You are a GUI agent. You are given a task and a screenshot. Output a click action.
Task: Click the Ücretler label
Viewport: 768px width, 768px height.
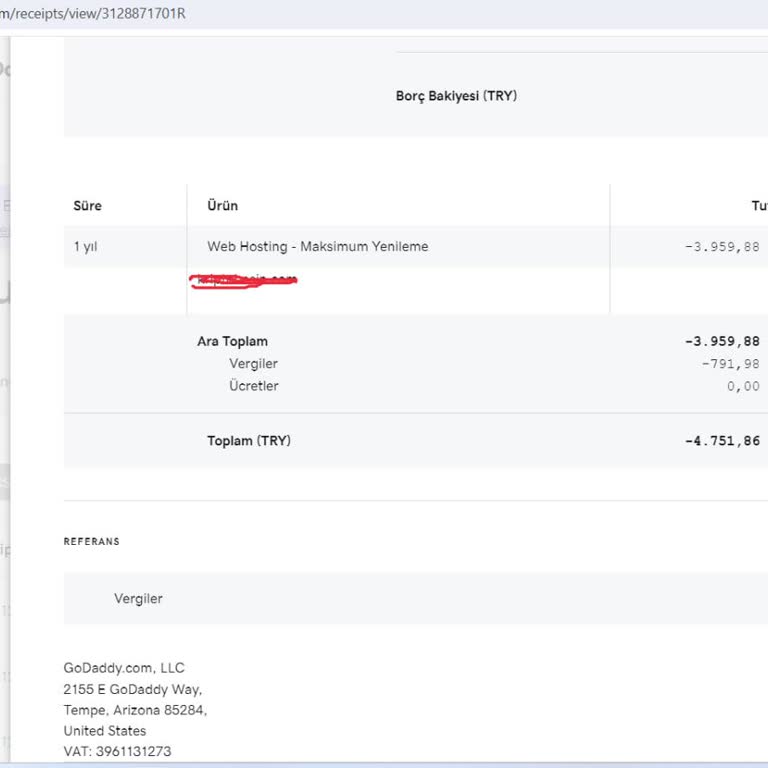pos(253,386)
